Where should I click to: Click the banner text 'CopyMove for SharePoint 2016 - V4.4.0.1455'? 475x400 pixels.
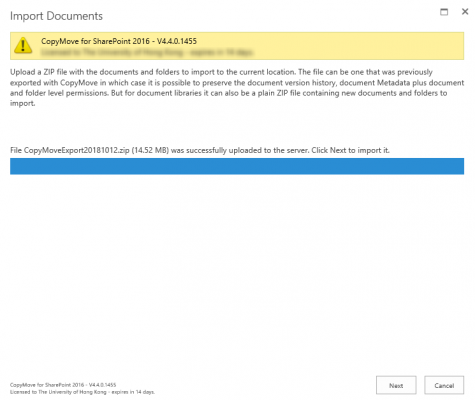point(119,41)
